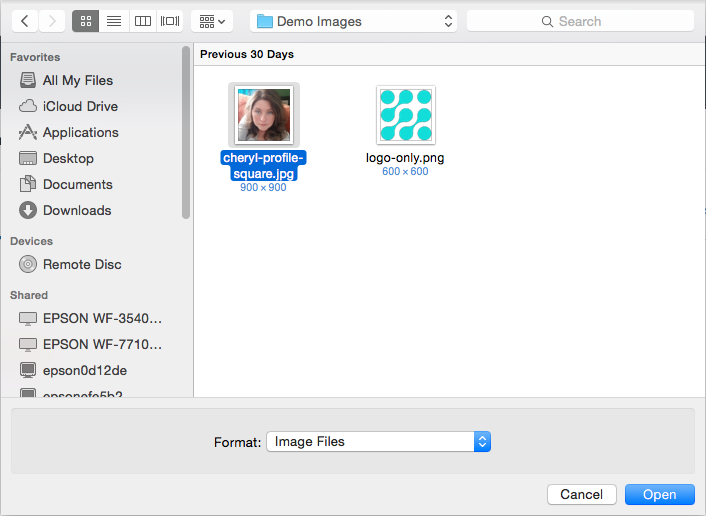Go forward with the right chevron button
Screen dimensions: 706x516
52,21
